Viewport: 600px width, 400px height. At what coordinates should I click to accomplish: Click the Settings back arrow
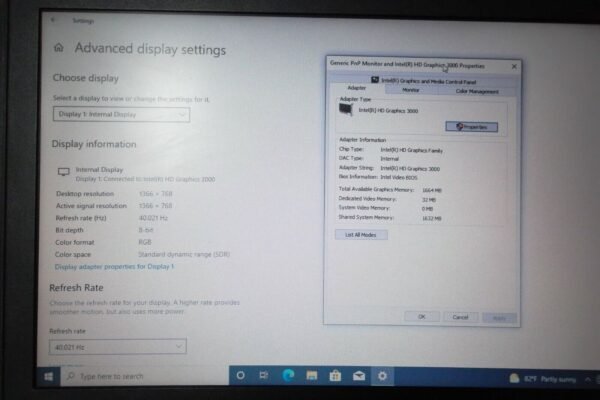coord(53,20)
